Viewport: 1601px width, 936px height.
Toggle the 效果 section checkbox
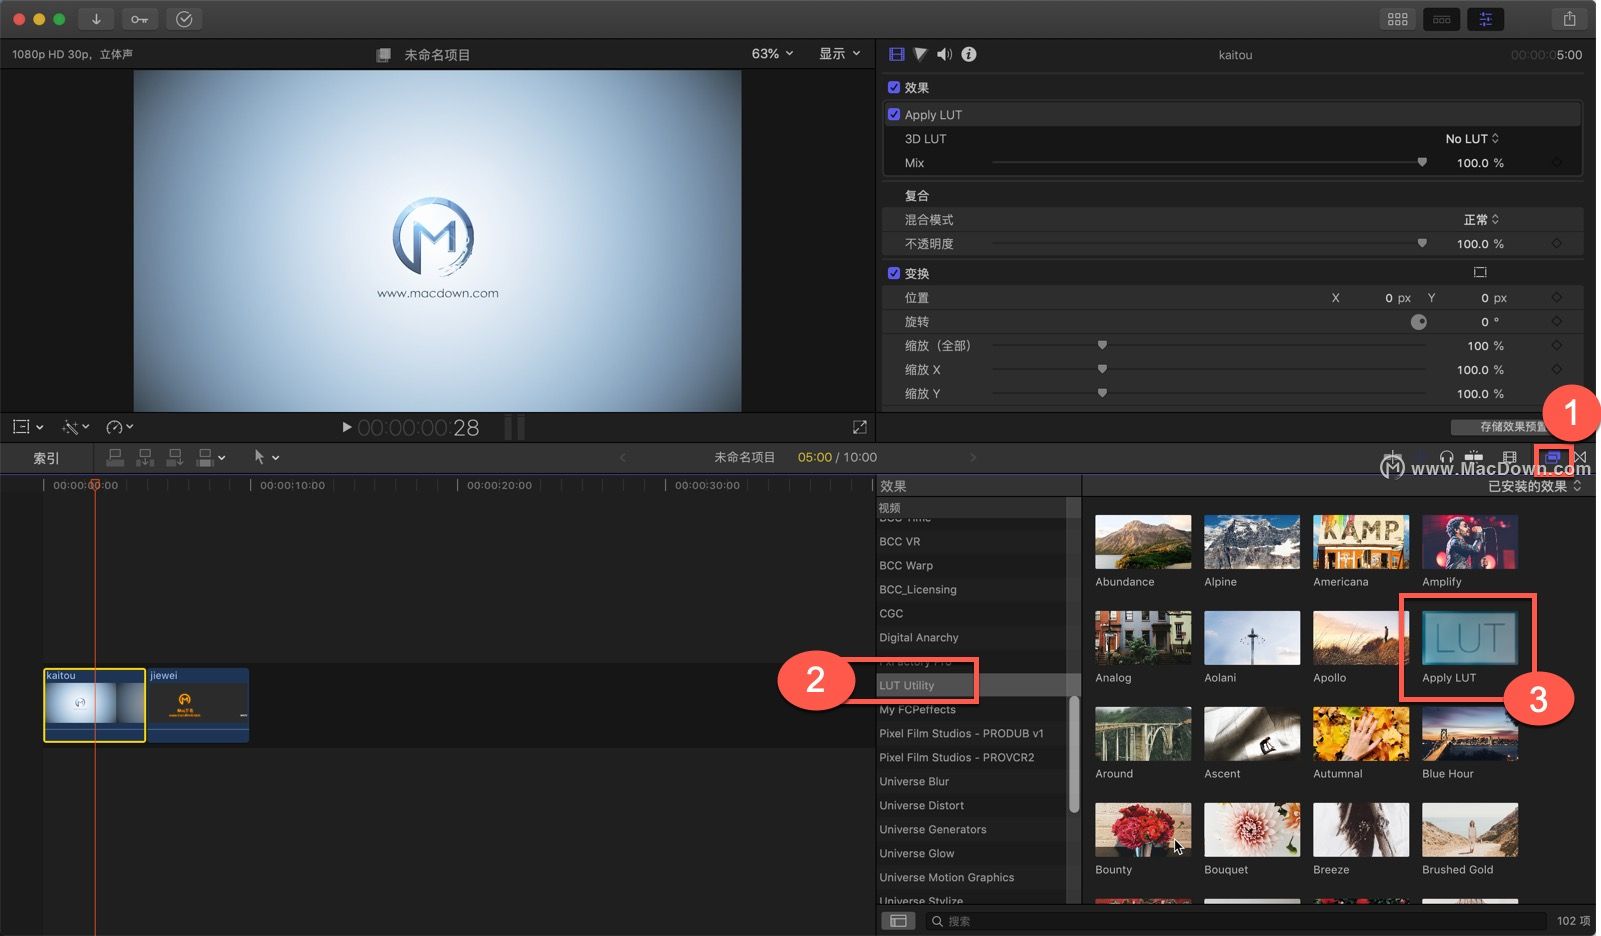click(894, 87)
